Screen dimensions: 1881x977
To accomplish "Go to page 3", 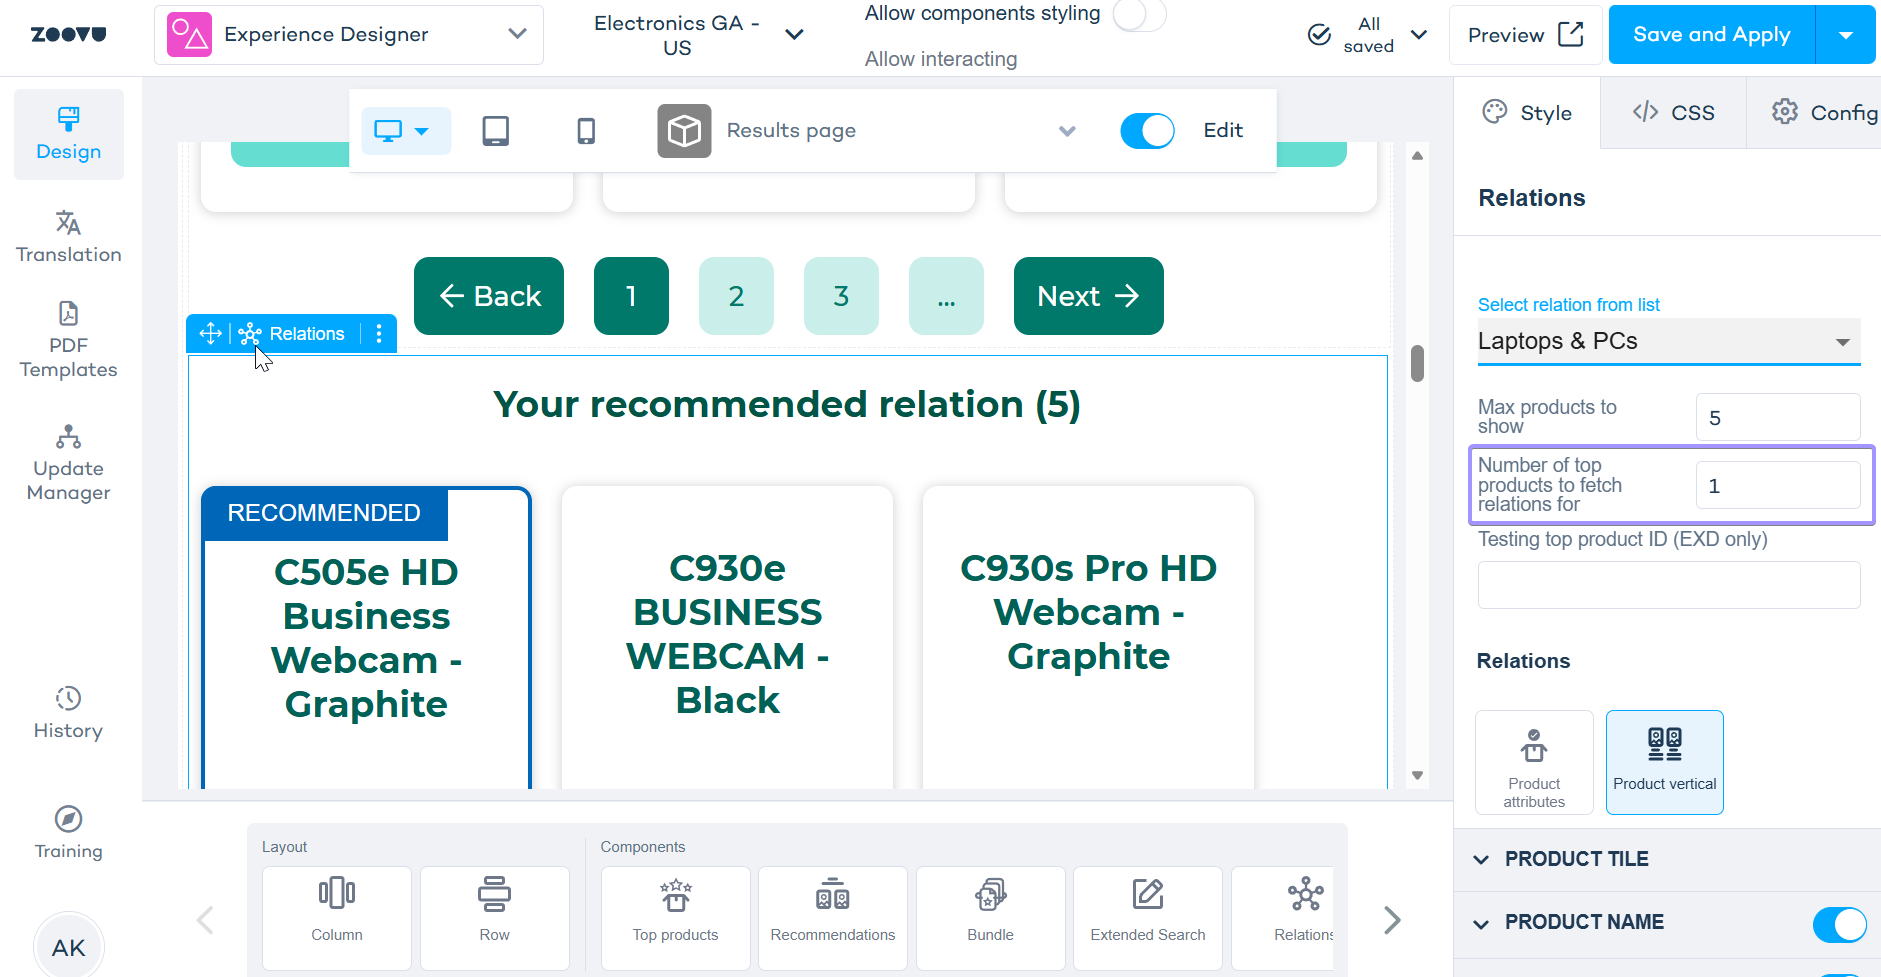I will coord(841,296).
